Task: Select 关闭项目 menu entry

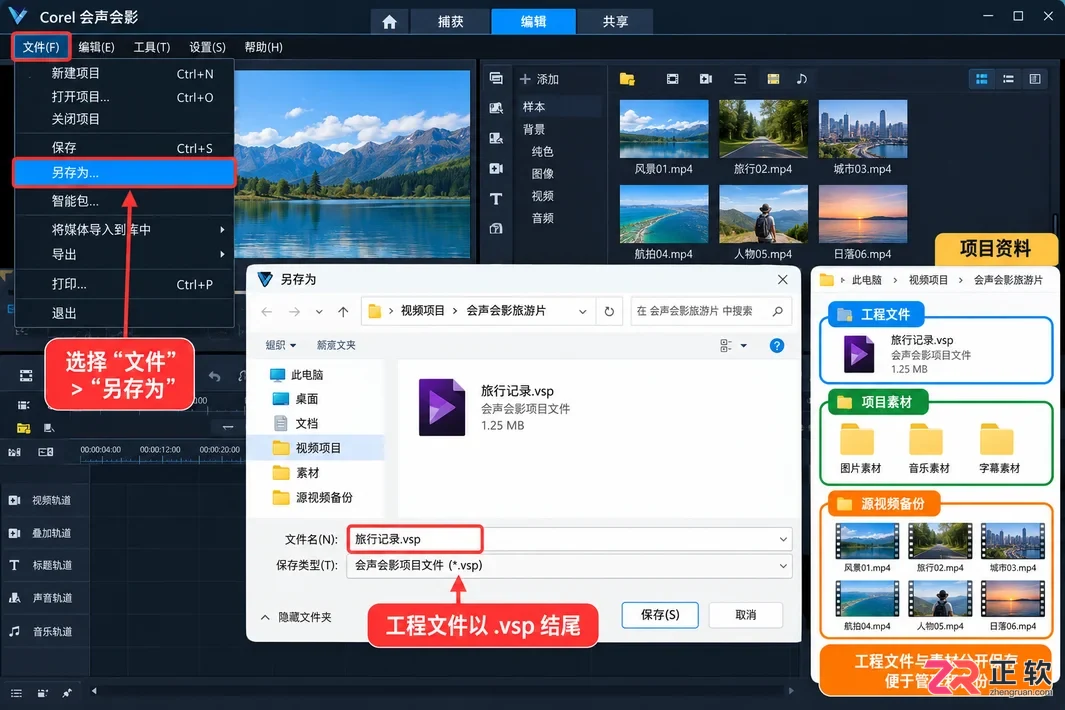Action: point(124,119)
